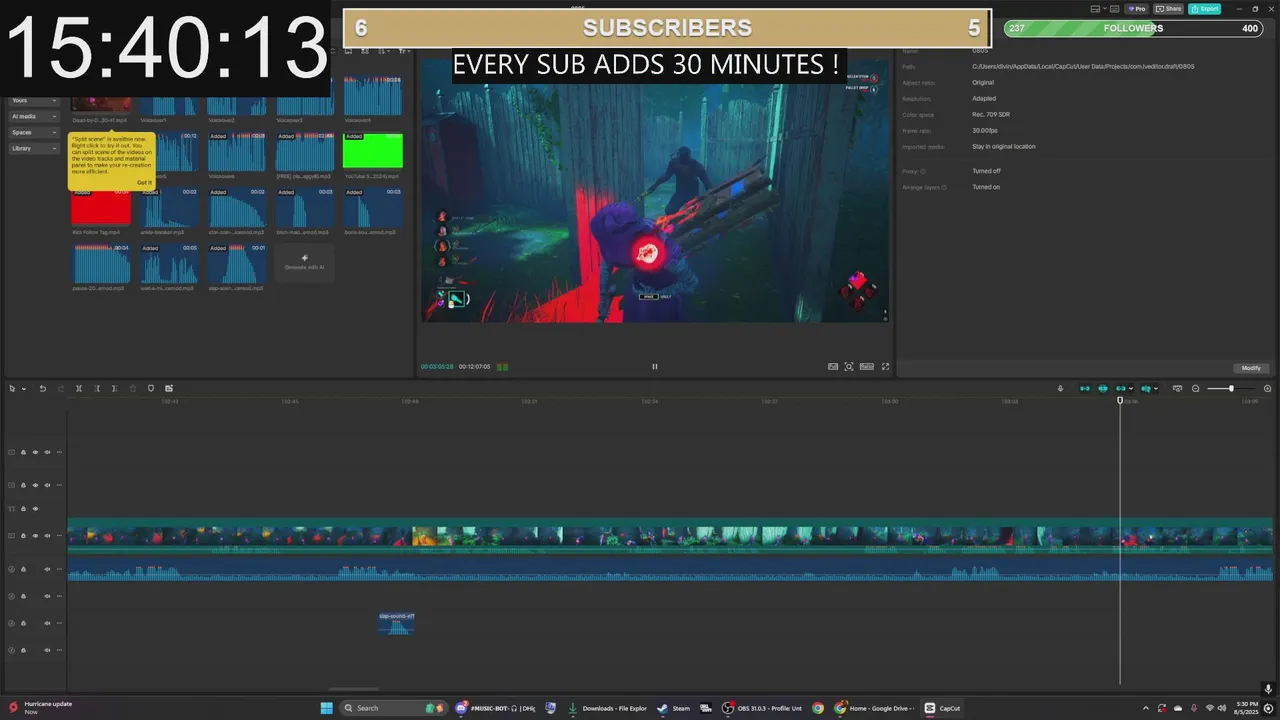This screenshot has width=1280, height=720.
Task: Open the preview aspect ratio button
Action: click(x=867, y=366)
